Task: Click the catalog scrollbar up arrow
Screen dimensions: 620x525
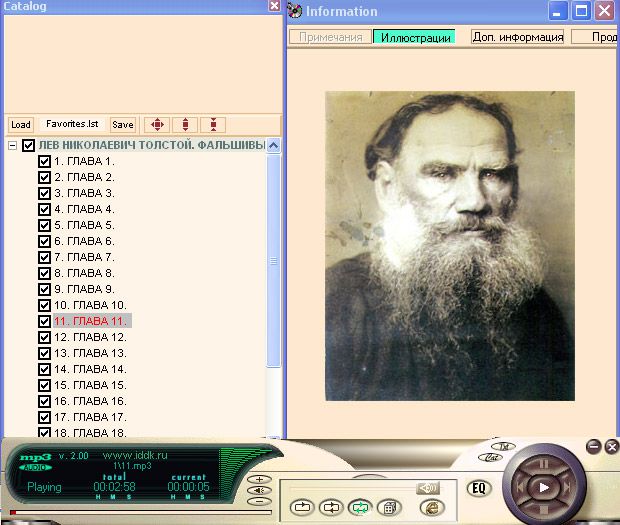Action: click(x=274, y=145)
